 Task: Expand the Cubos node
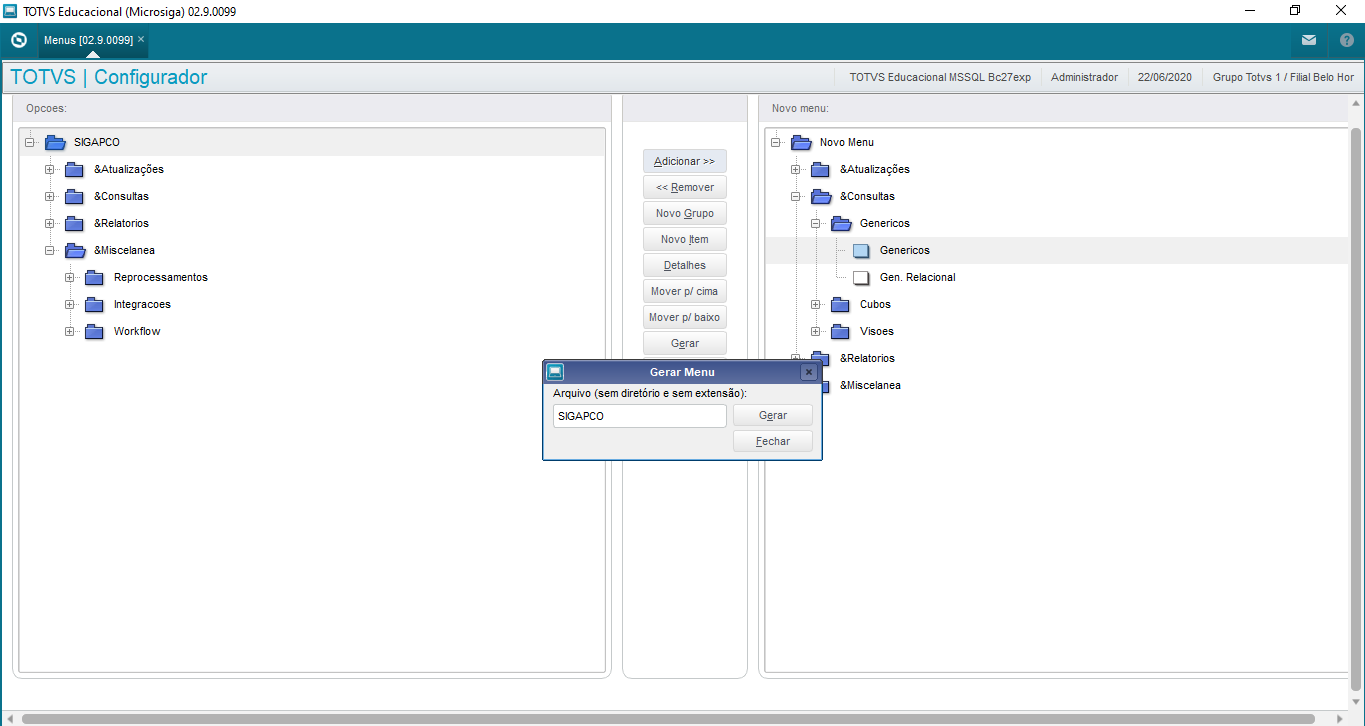tap(816, 304)
